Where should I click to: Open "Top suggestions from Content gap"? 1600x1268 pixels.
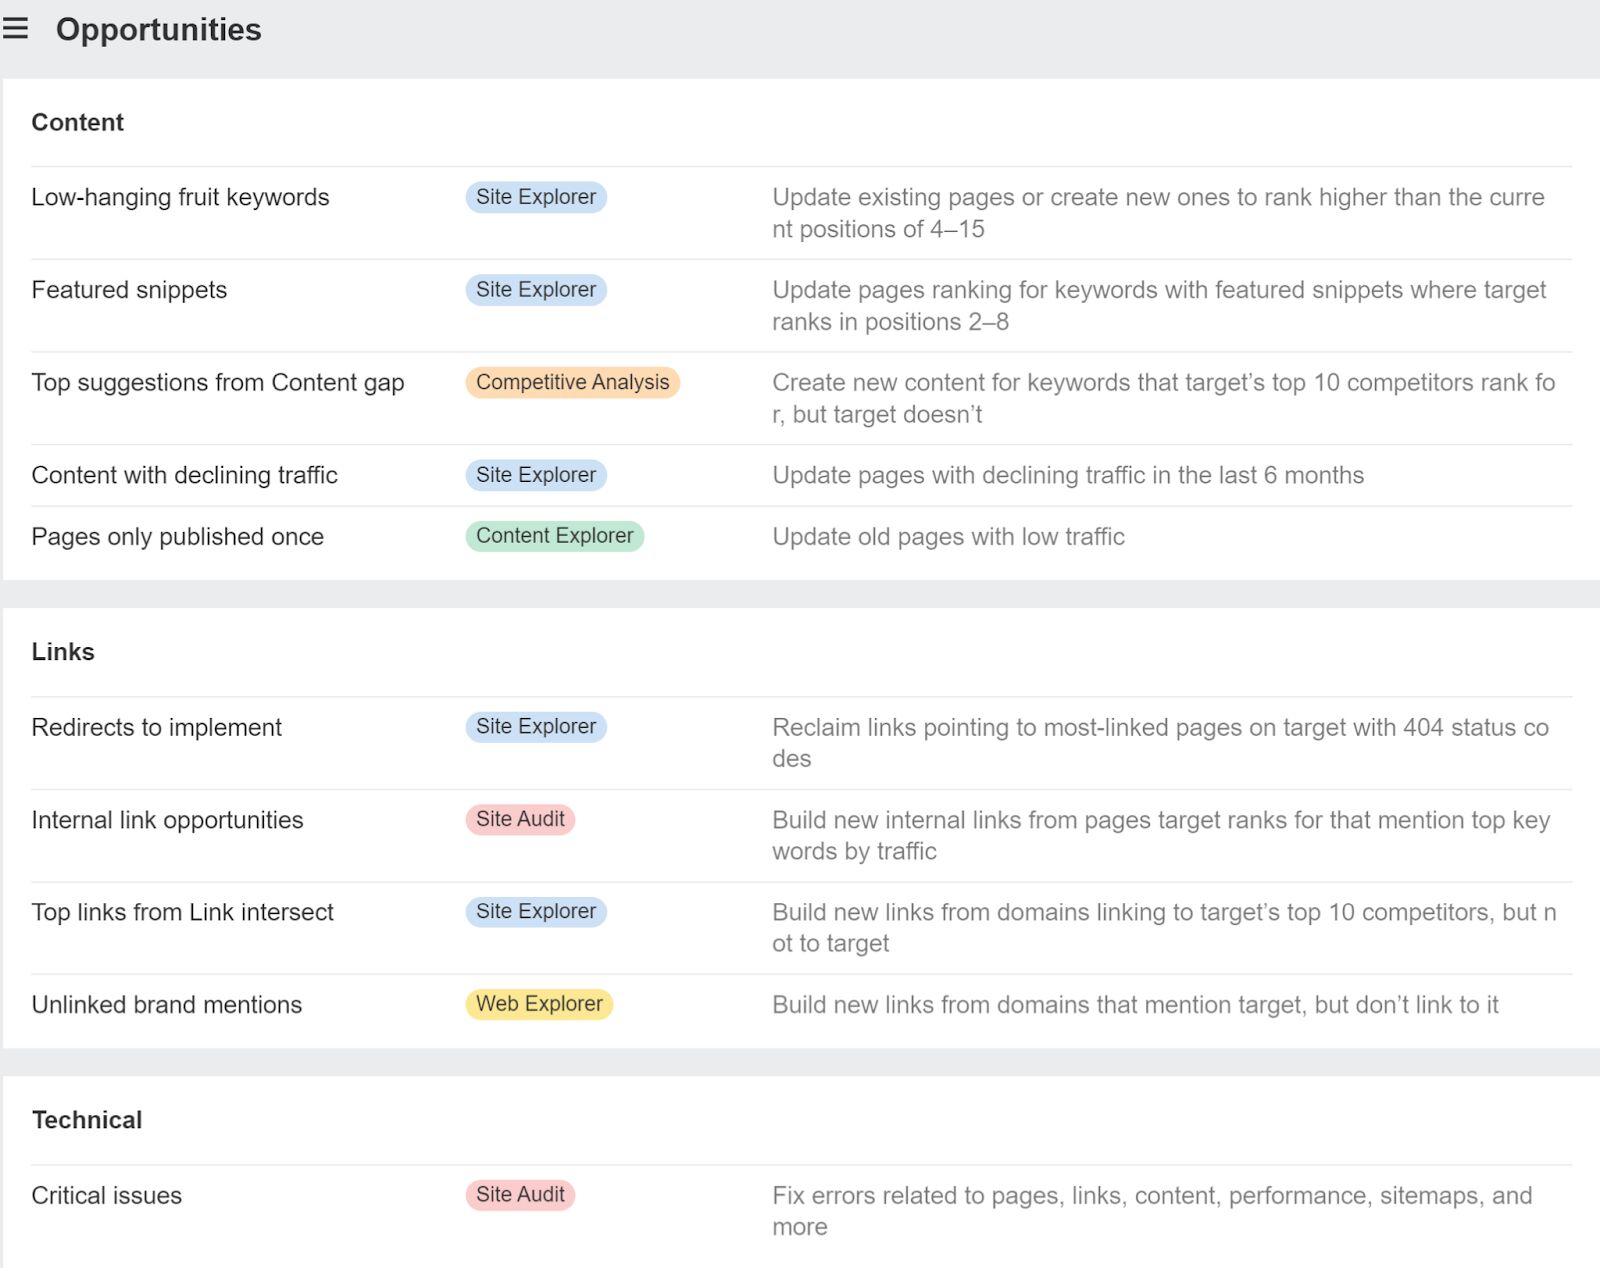click(218, 382)
